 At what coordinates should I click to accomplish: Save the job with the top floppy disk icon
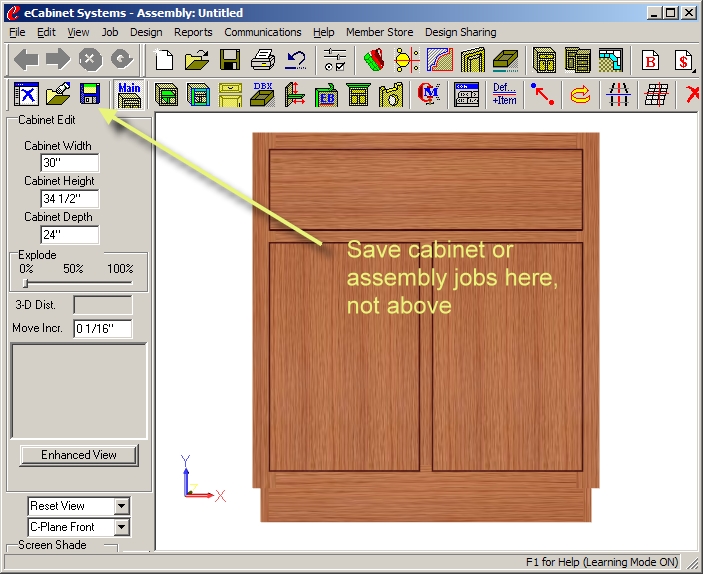click(230, 60)
